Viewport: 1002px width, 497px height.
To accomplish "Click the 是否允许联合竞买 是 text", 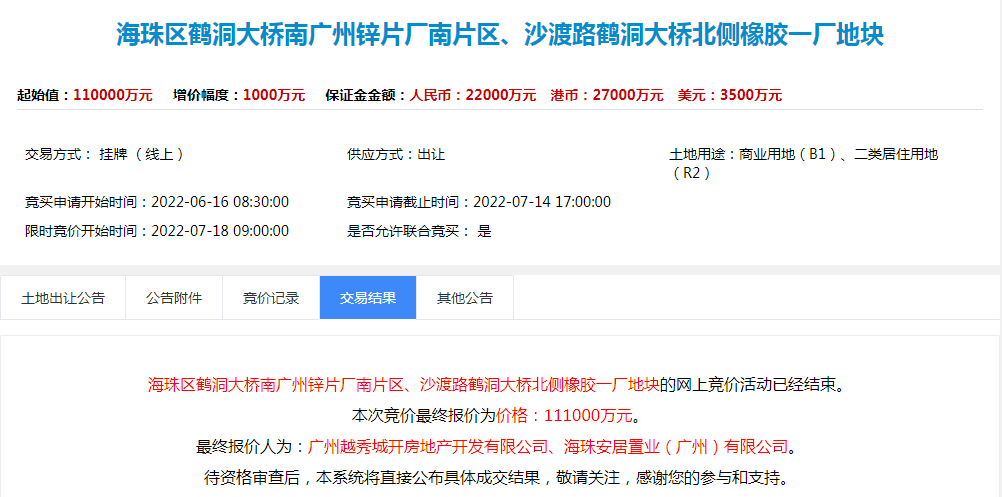I will [419, 231].
